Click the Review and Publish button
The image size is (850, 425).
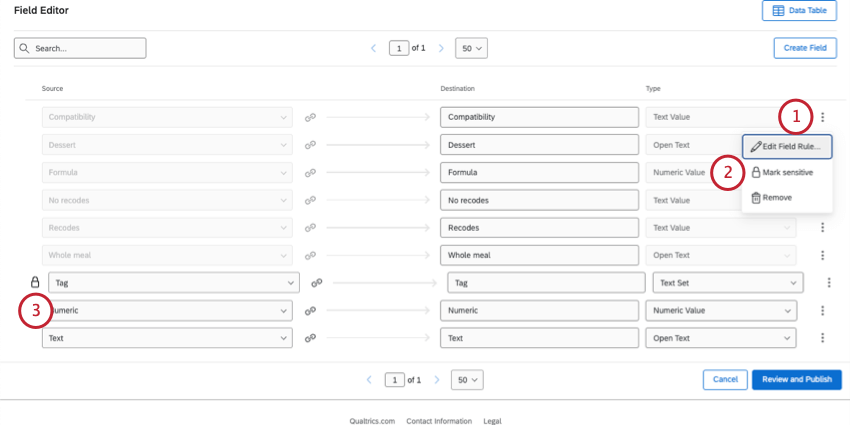[796, 380]
